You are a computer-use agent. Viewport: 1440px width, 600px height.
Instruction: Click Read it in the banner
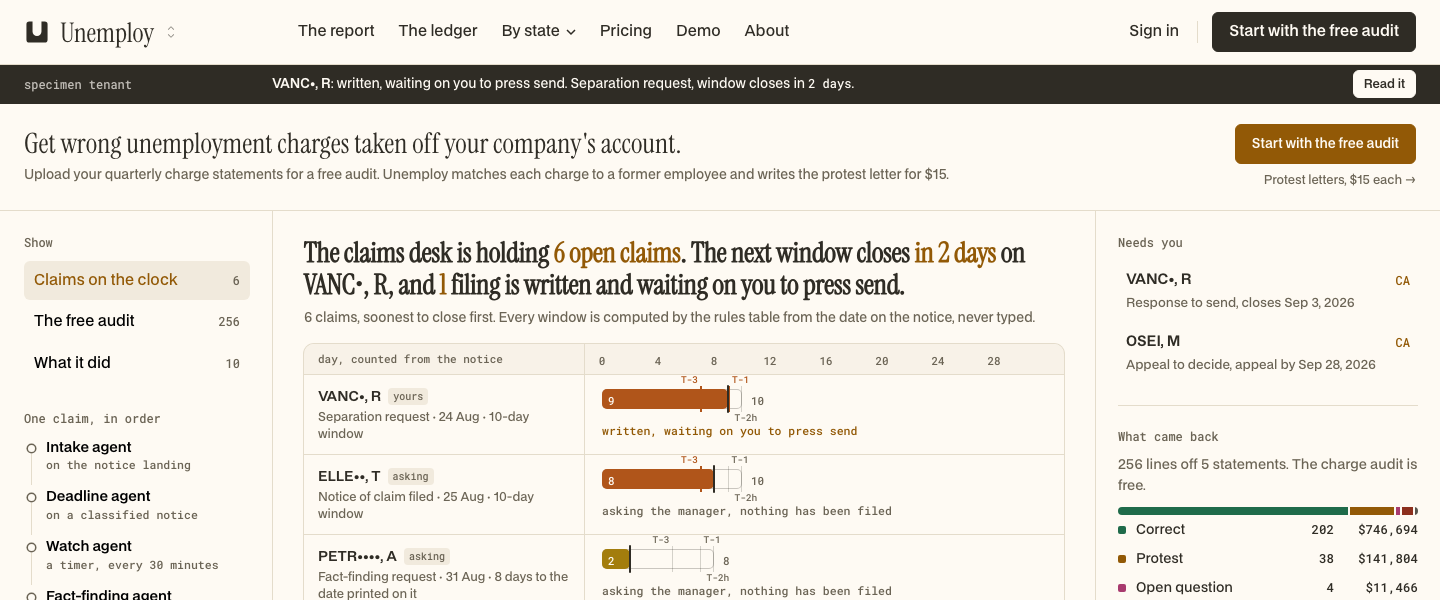pyautogui.click(x=1384, y=84)
